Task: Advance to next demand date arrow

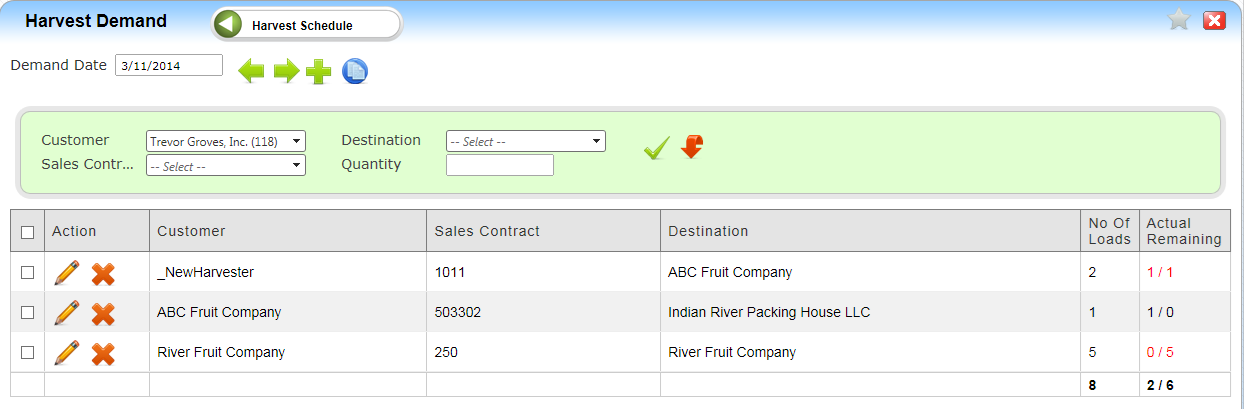Action: point(287,71)
